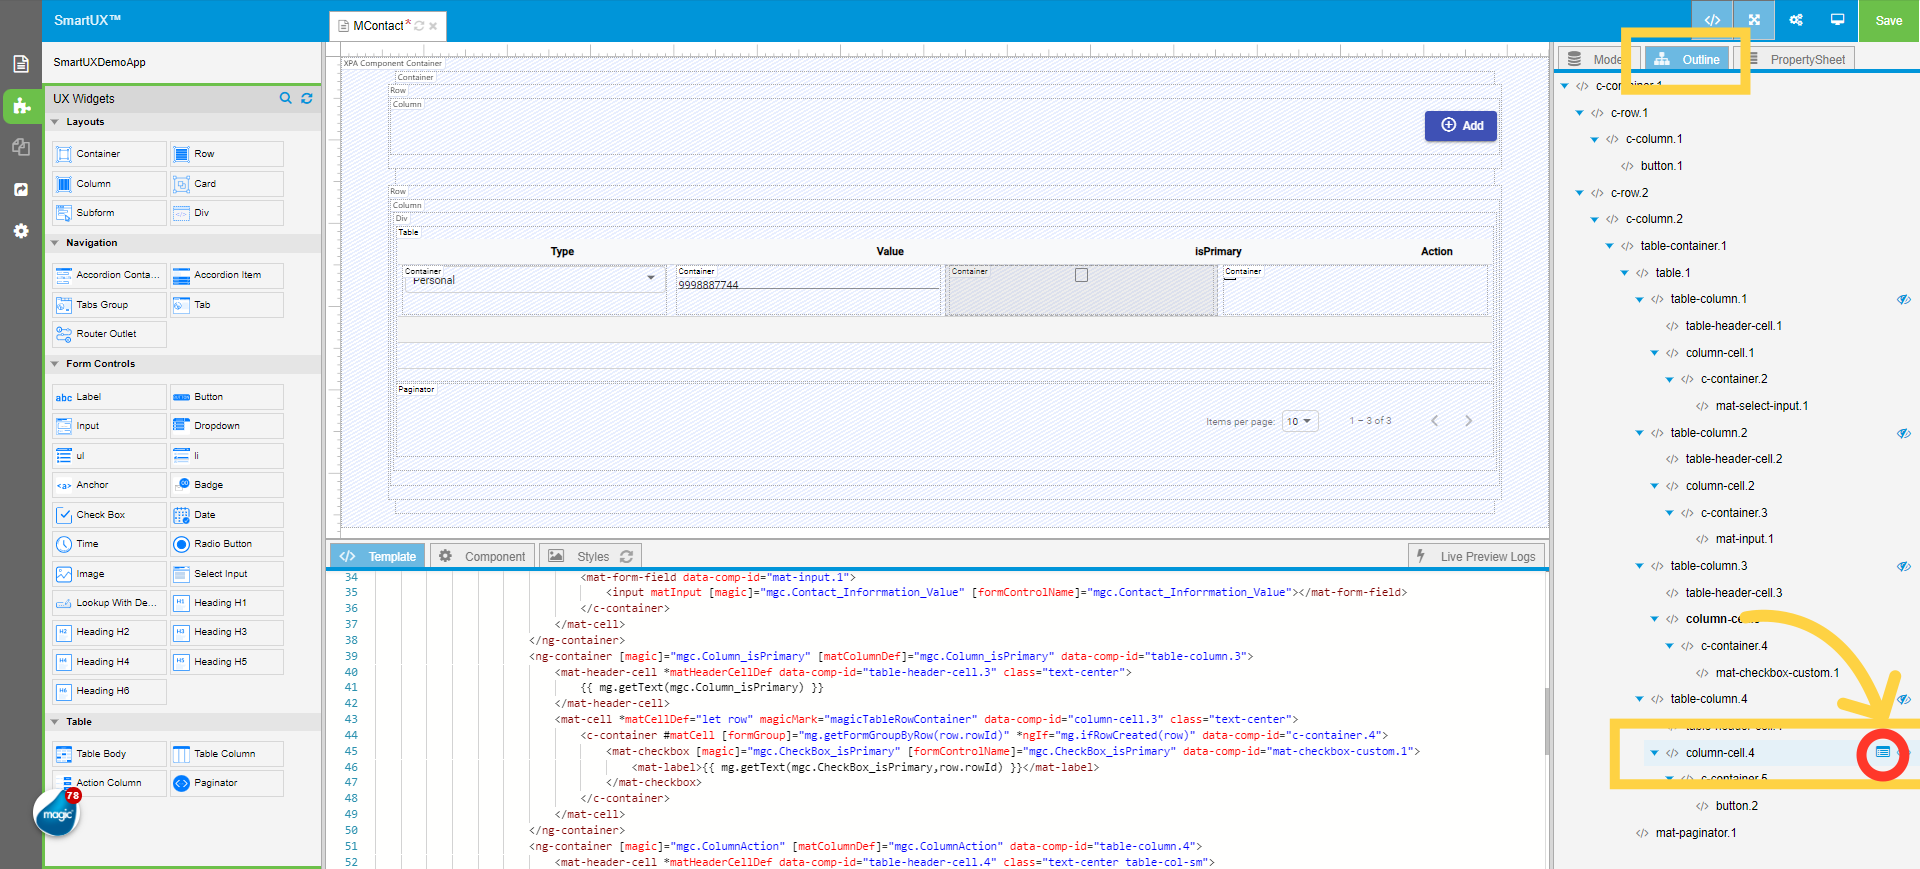Select the Accordion Item widget
The image size is (1920, 869).
(x=226, y=275)
